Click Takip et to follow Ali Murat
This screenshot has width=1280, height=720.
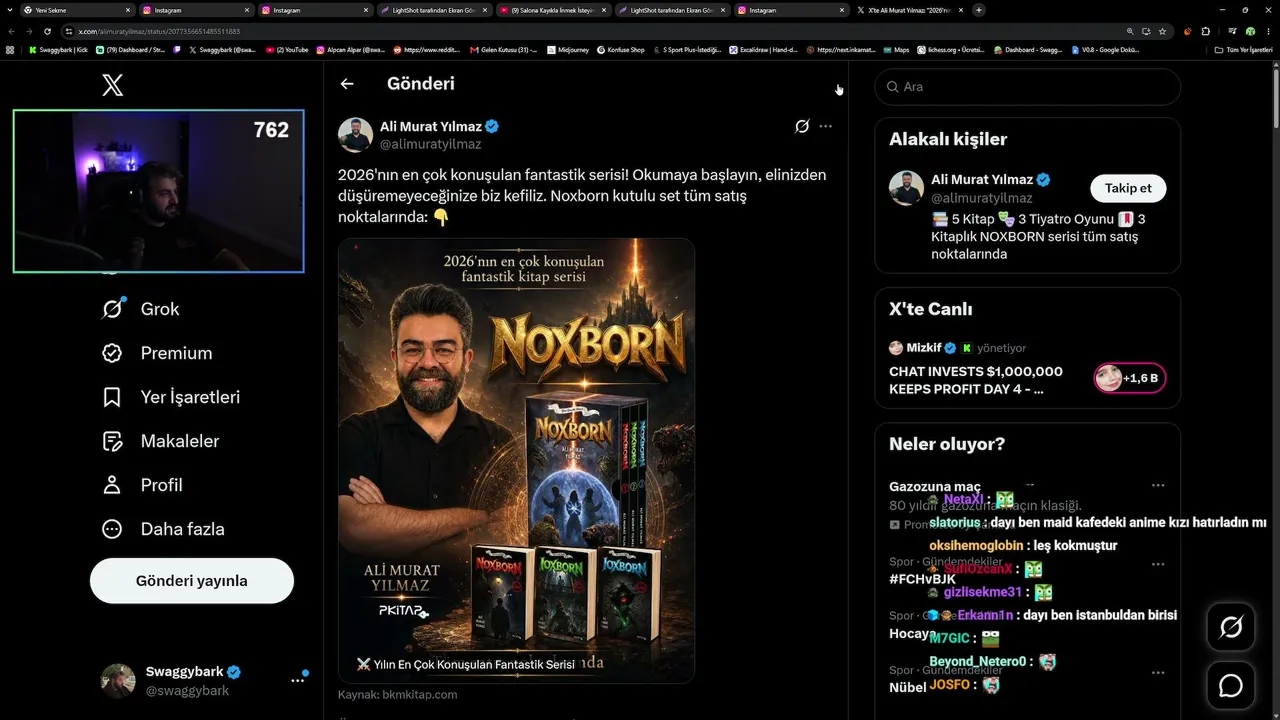coord(1128,188)
